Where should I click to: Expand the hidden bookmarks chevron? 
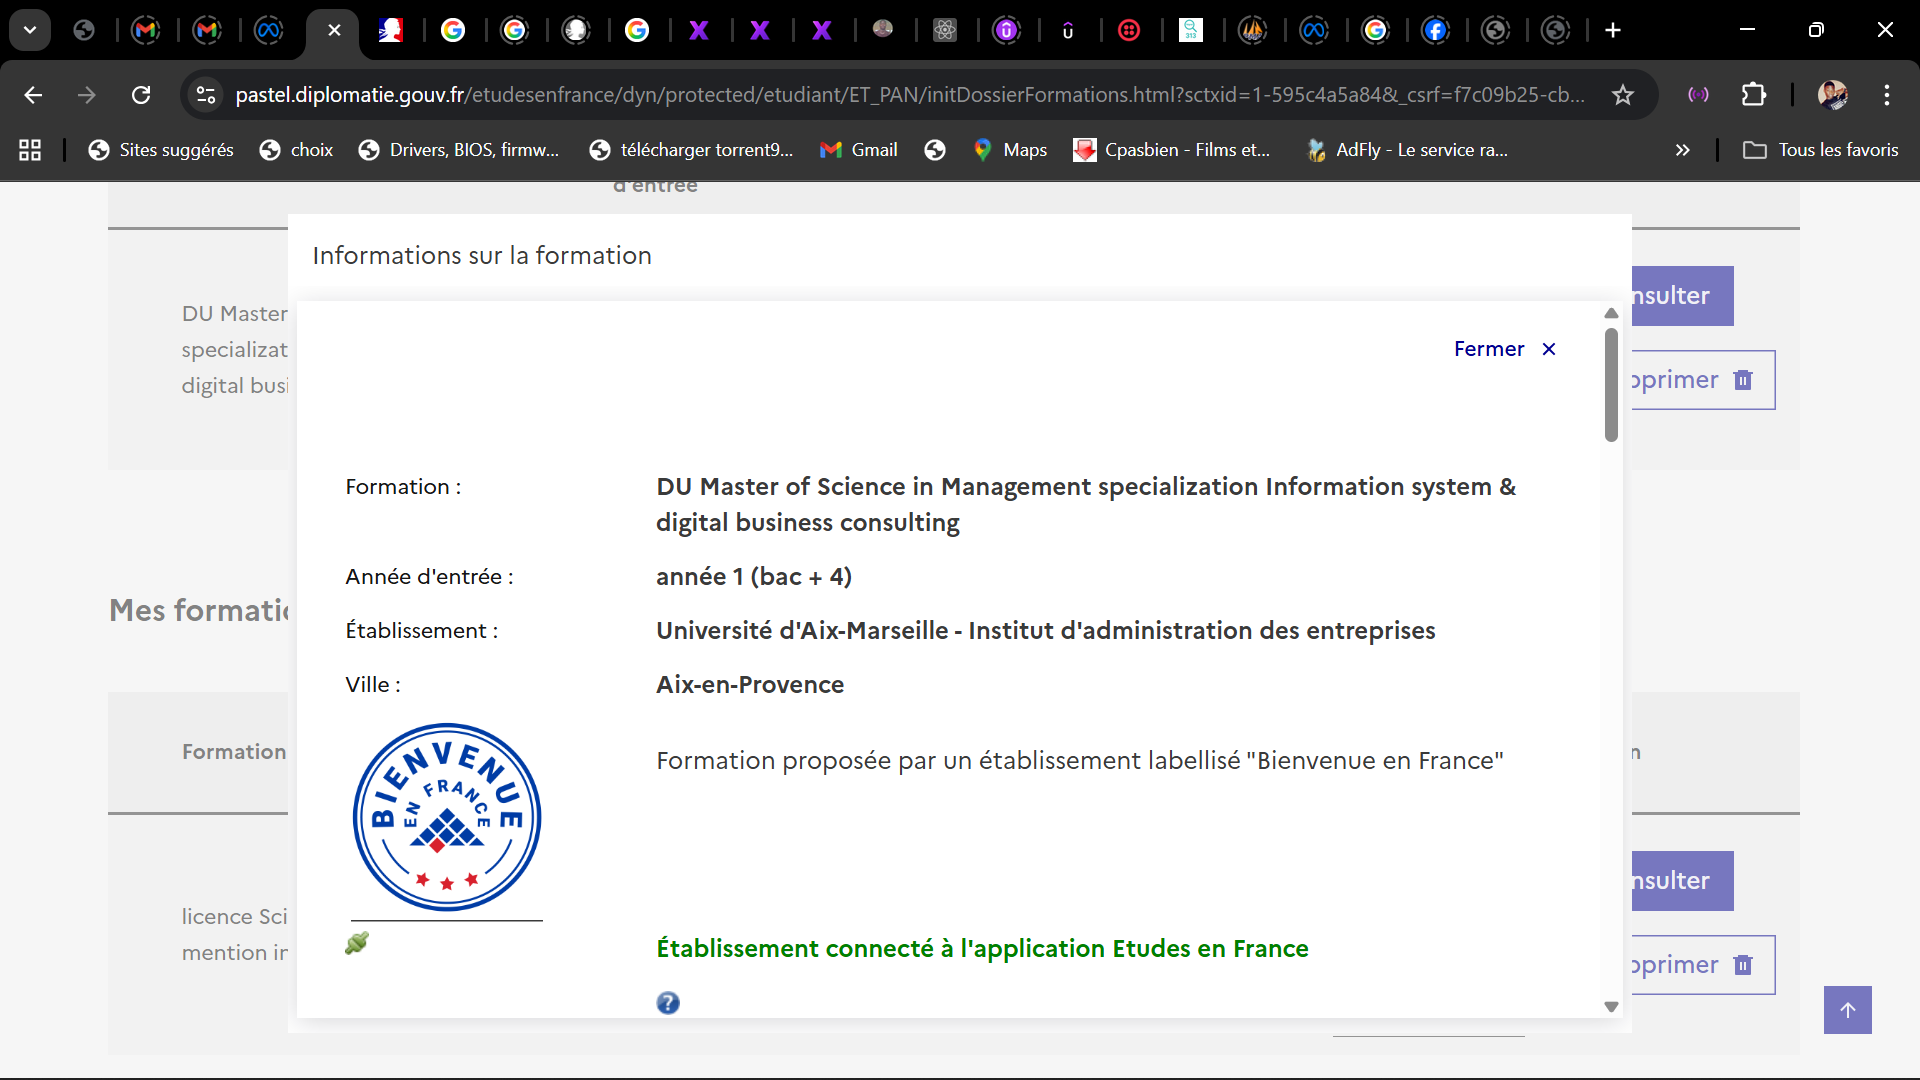[1682, 150]
